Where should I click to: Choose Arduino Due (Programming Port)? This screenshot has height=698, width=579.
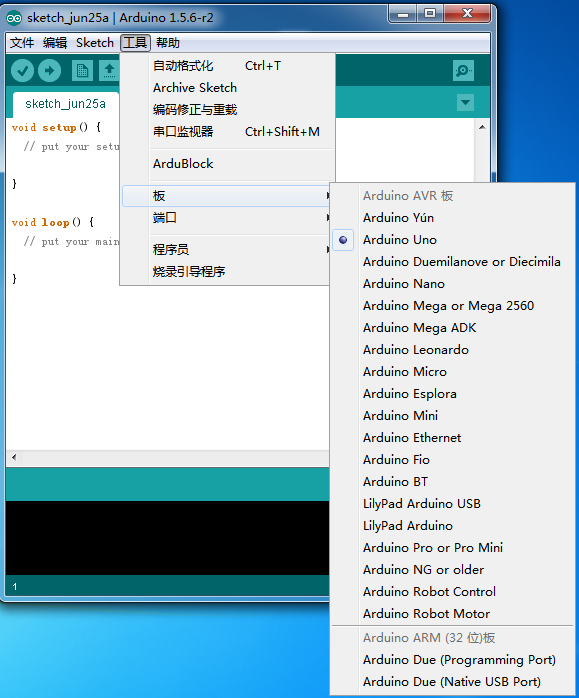point(453,660)
